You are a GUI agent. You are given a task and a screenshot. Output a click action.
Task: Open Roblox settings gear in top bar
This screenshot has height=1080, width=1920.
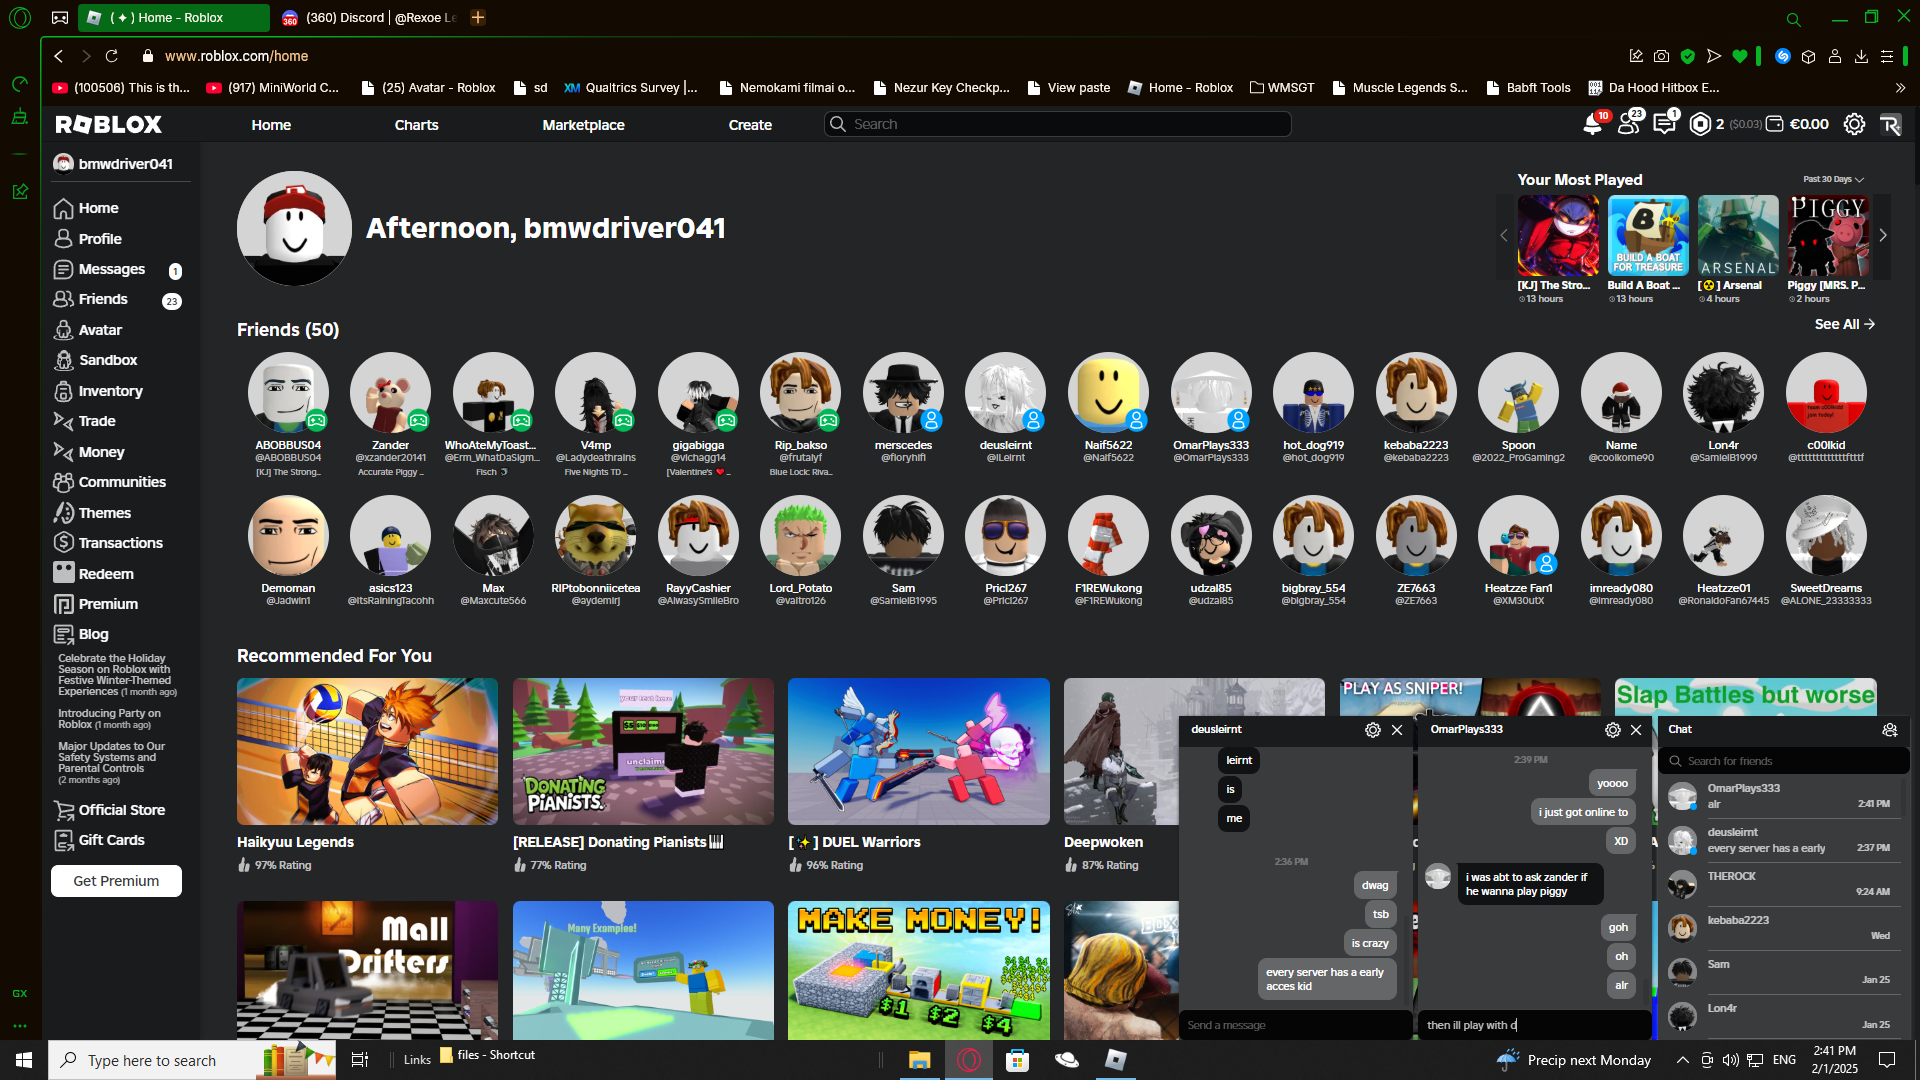[1854, 124]
